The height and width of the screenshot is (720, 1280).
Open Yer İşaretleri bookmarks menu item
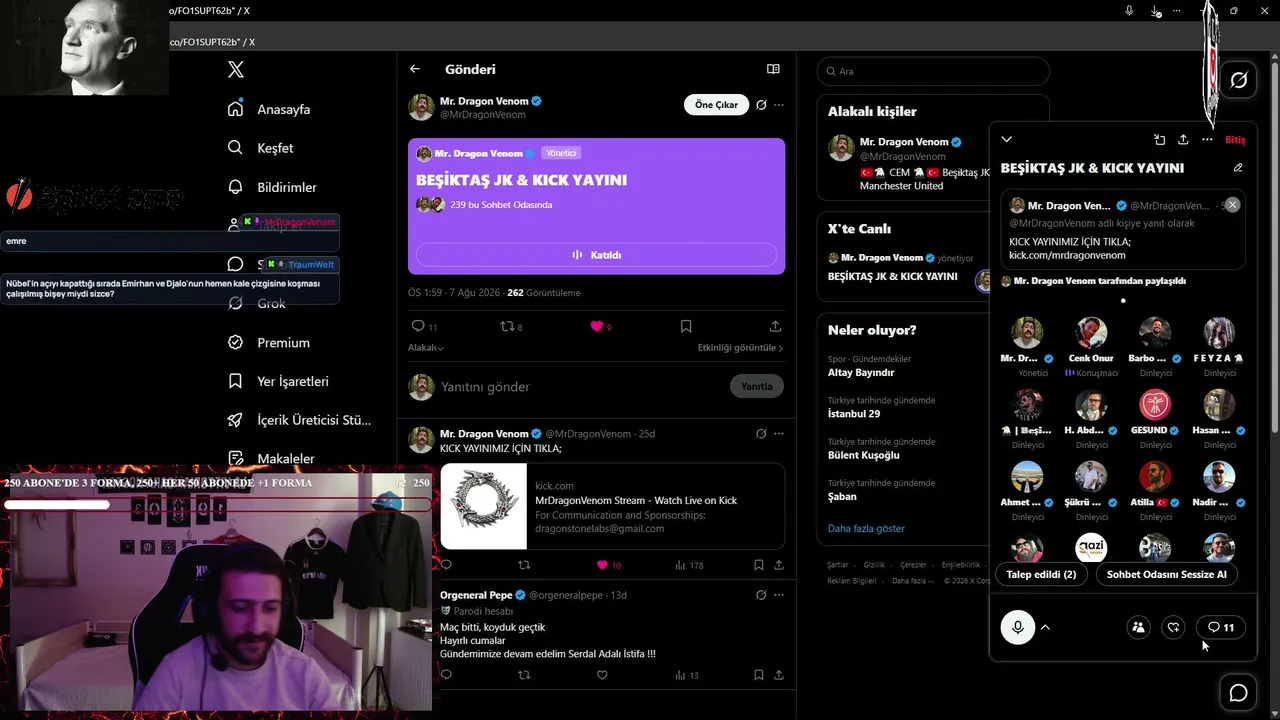tap(278, 381)
